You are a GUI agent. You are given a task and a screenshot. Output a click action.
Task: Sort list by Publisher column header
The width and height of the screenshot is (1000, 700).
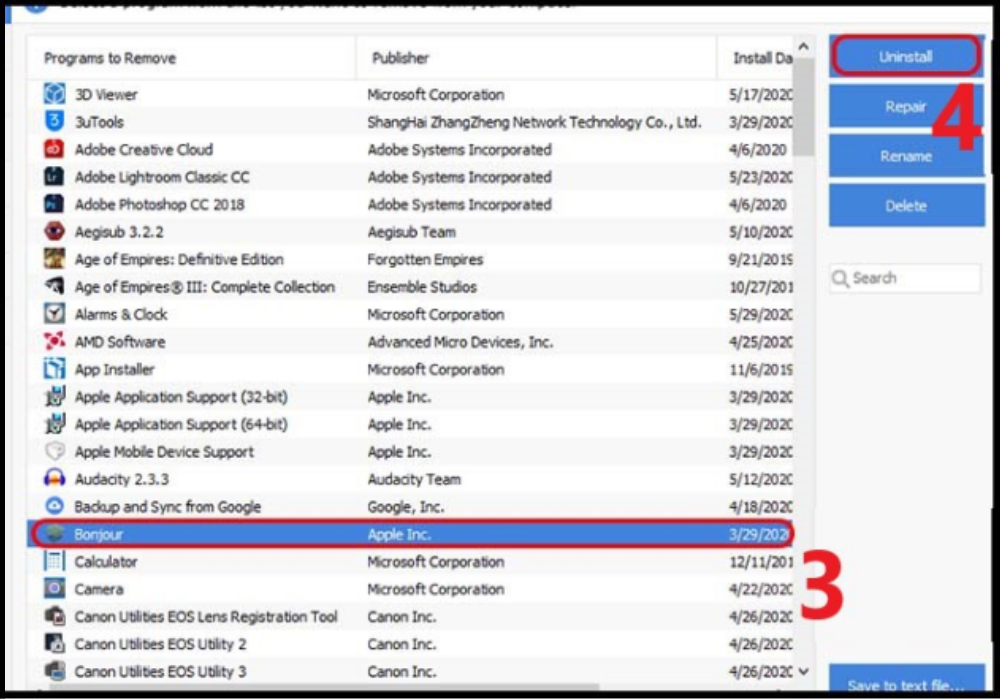click(536, 58)
